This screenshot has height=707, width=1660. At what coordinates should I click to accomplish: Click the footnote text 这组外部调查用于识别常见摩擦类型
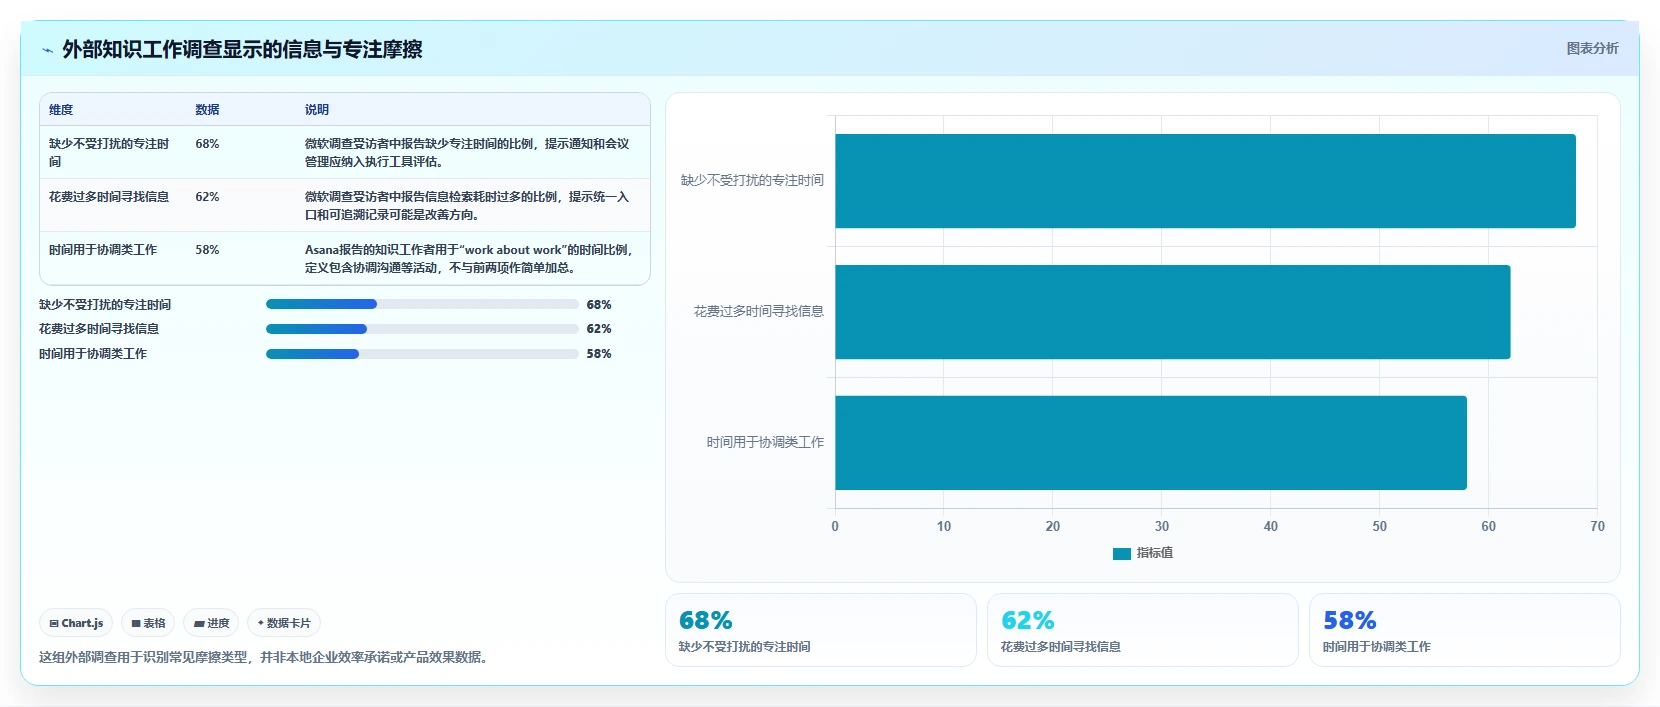tap(265, 658)
